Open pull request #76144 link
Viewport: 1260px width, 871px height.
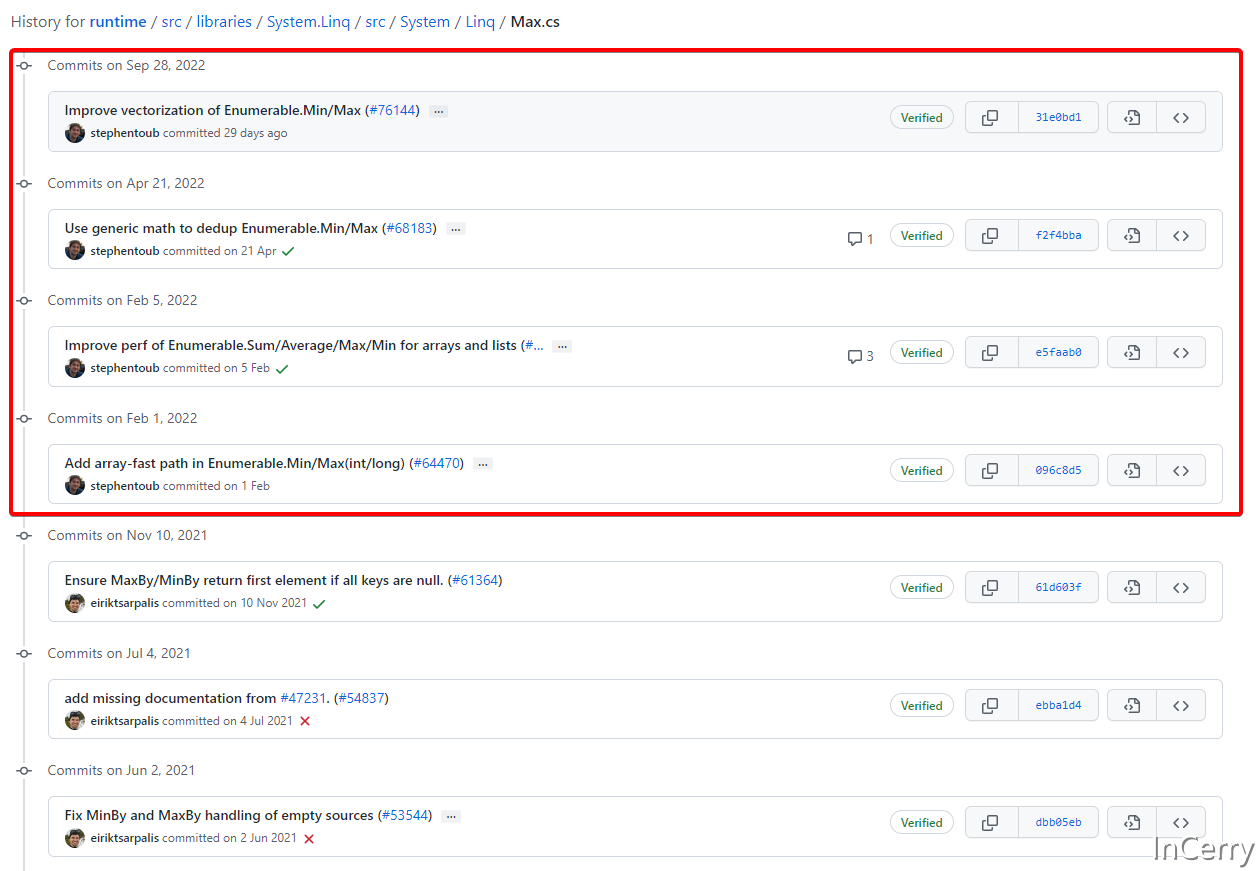(x=392, y=111)
